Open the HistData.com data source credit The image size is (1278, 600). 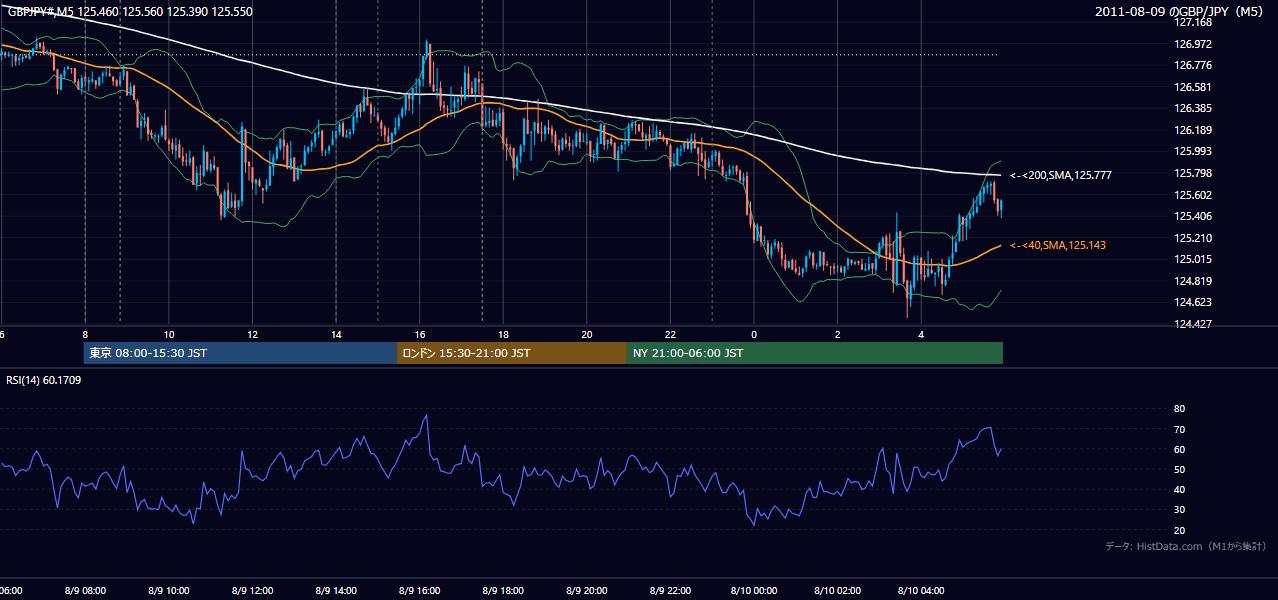tap(1186, 546)
